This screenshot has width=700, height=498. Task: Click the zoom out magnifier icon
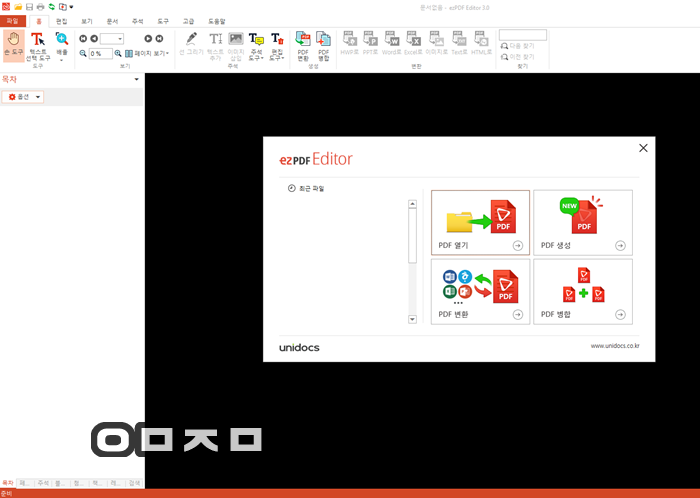click(83, 54)
